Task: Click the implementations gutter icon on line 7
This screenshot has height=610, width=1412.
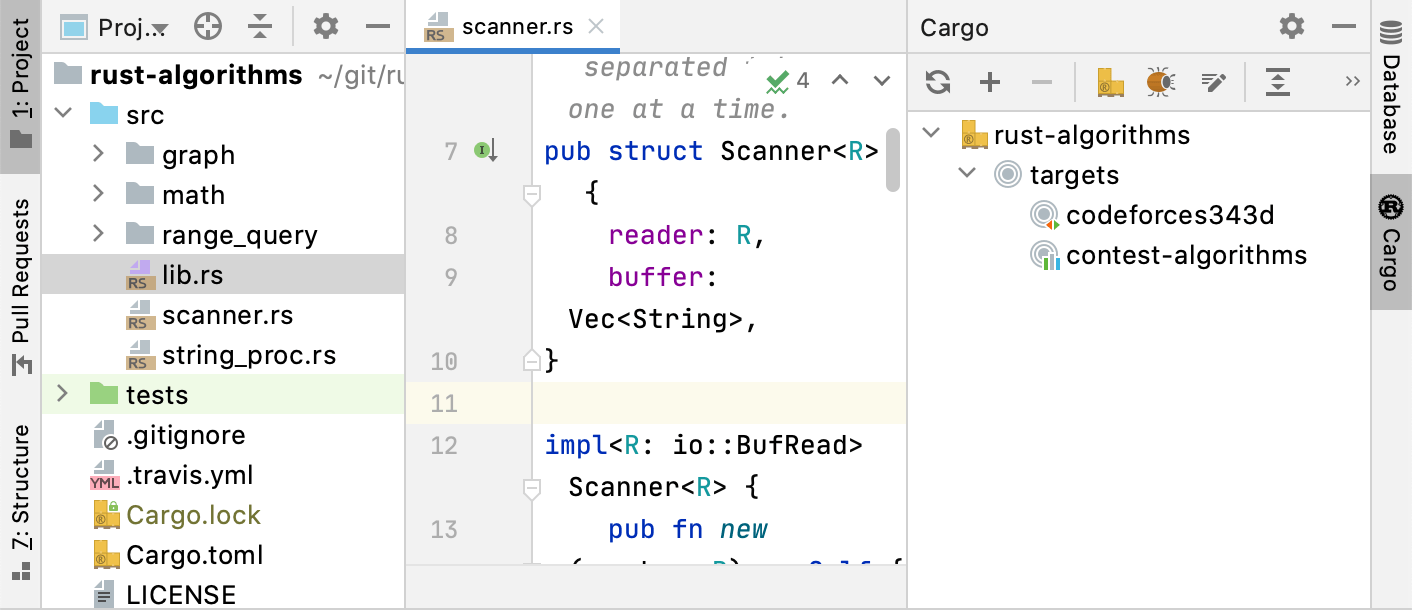Action: click(x=485, y=151)
